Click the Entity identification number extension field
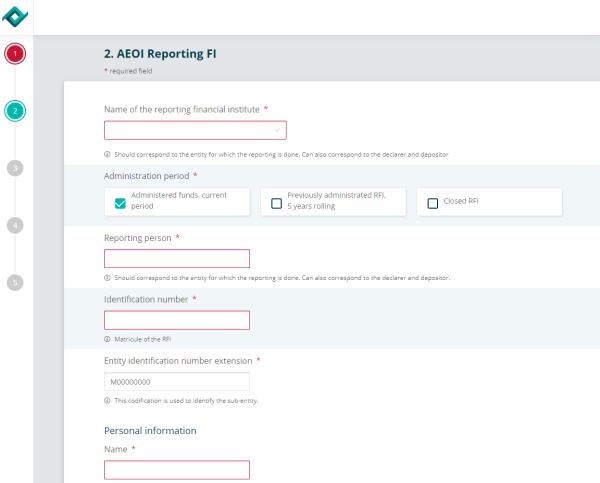 click(177, 381)
